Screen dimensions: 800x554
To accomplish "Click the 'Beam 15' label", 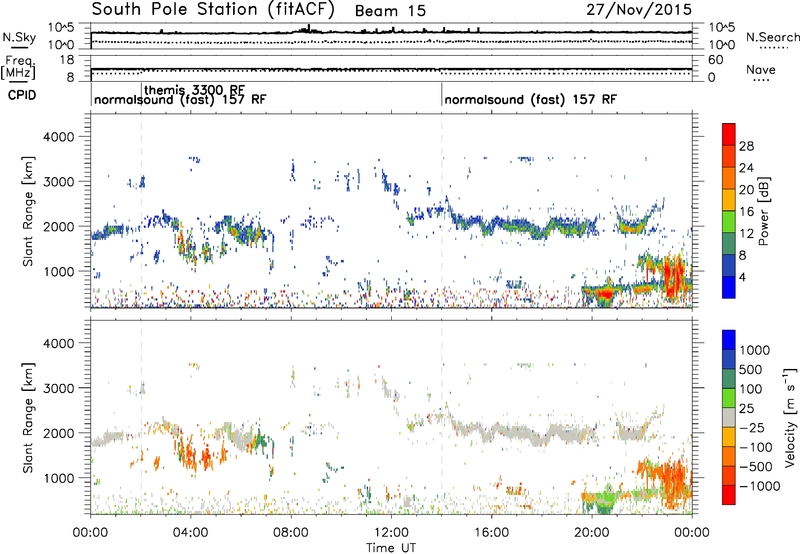I will (x=390, y=11).
